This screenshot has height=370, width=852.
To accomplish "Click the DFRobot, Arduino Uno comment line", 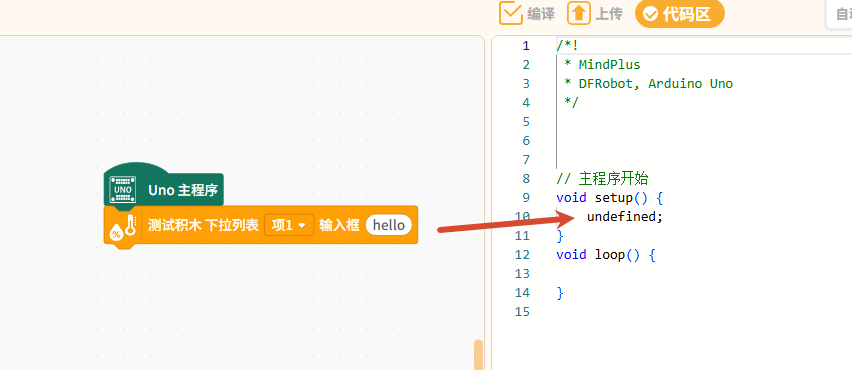I will (x=648, y=84).
